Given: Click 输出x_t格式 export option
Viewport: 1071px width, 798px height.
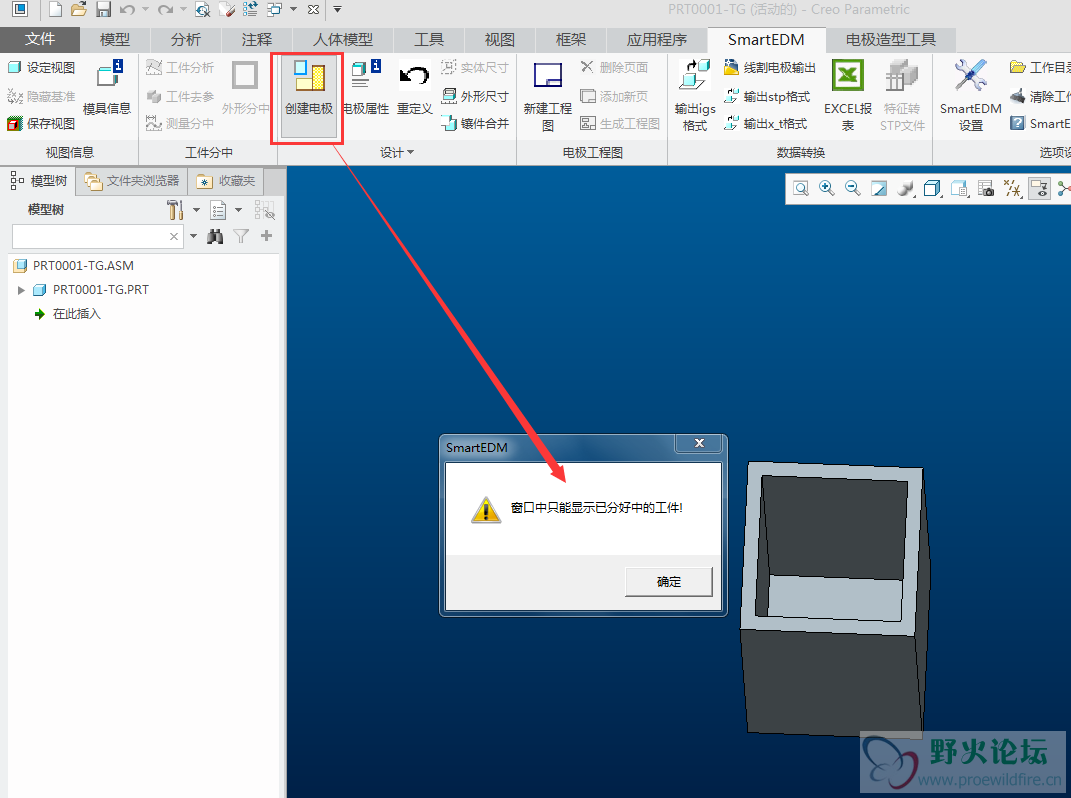Looking at the screenshot, I should pos(766,124).
